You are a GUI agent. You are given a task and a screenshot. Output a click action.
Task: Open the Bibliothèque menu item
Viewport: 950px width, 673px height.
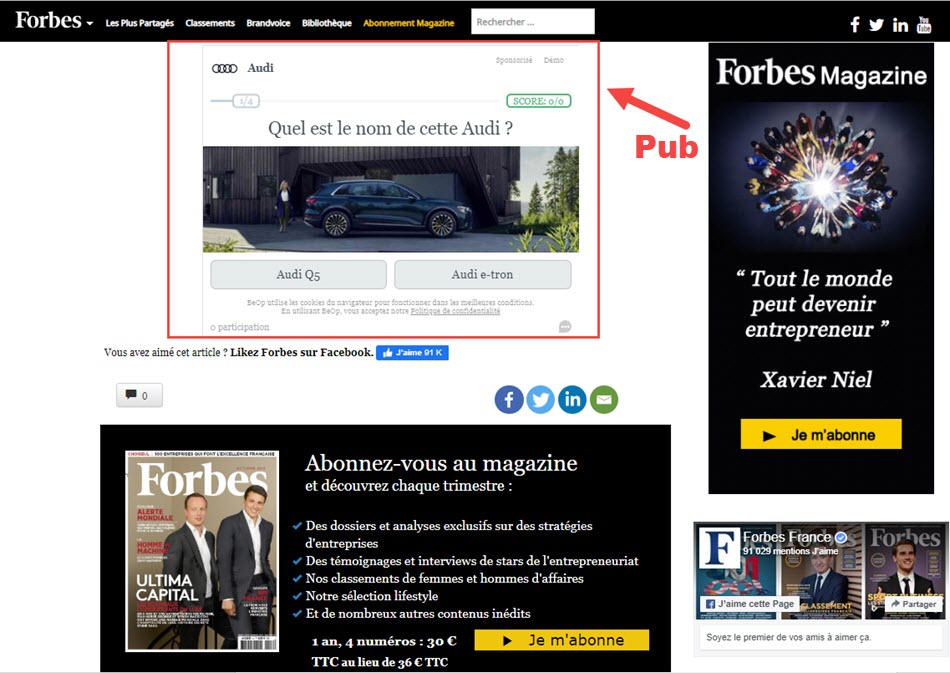tap(327, 23)
